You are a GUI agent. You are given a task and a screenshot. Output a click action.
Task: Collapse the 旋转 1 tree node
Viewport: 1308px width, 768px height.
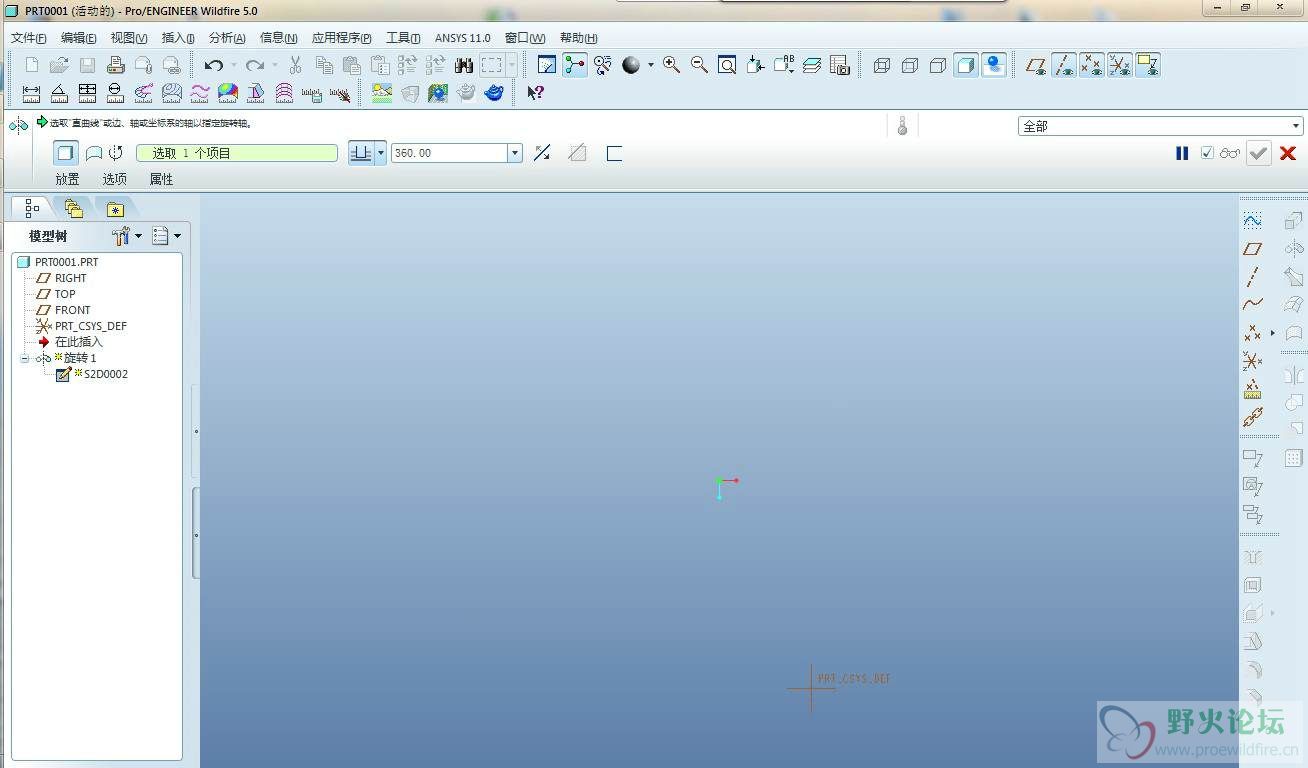pos(25,358)
